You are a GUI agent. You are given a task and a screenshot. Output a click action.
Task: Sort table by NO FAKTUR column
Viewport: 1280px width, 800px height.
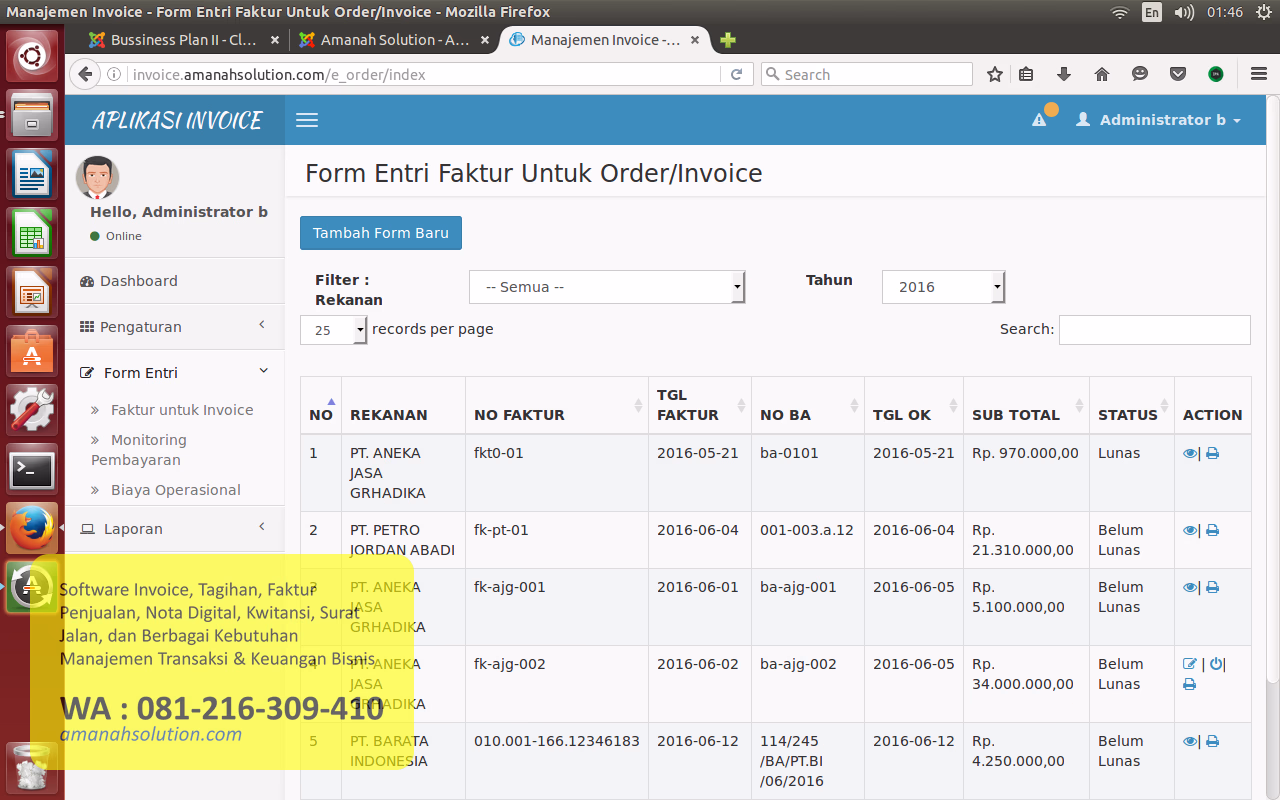point(557,405)
